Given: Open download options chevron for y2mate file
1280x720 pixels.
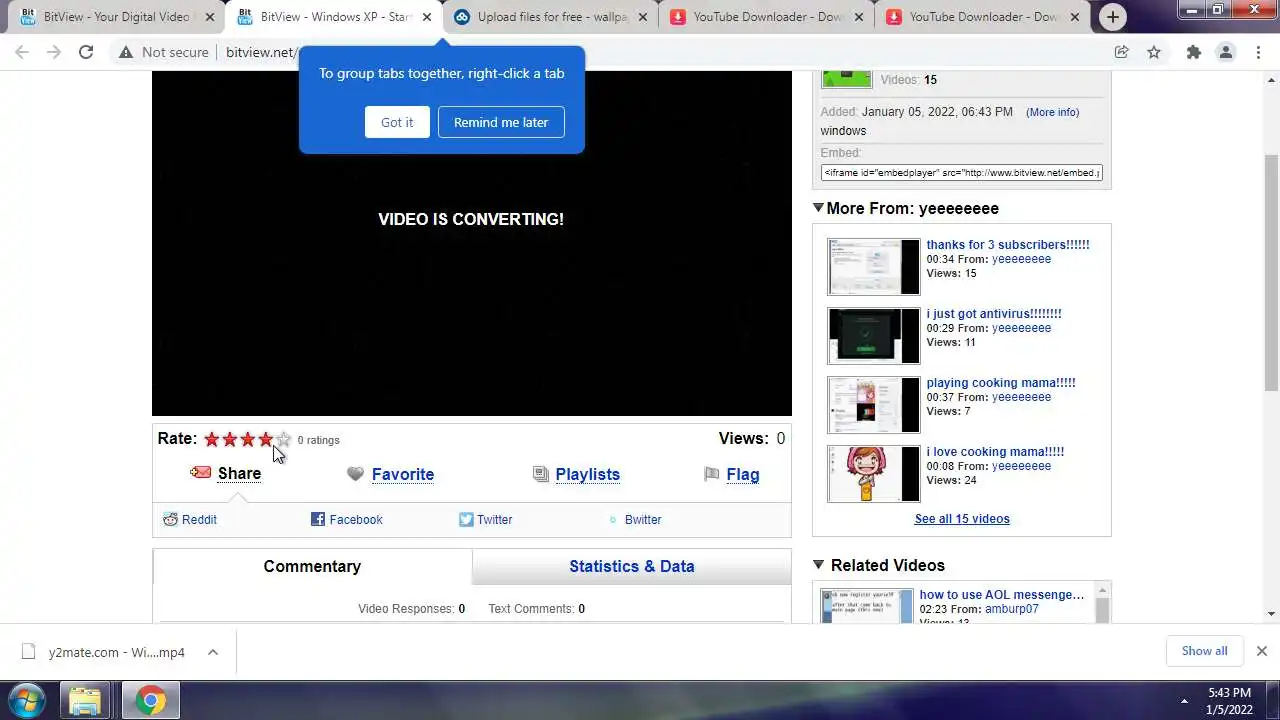Looking at the screenshot, I should [213, 652].
